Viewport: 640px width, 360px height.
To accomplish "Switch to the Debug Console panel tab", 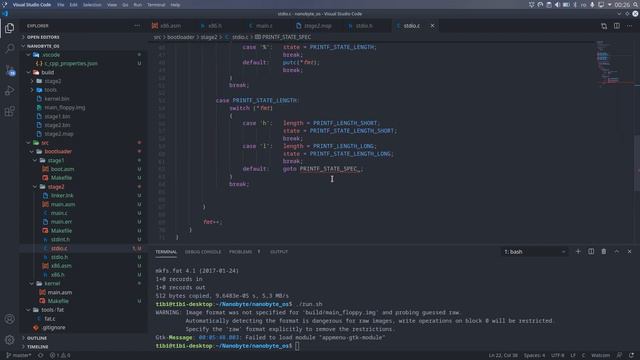I will pyautogui.click(x=203, y=252).
